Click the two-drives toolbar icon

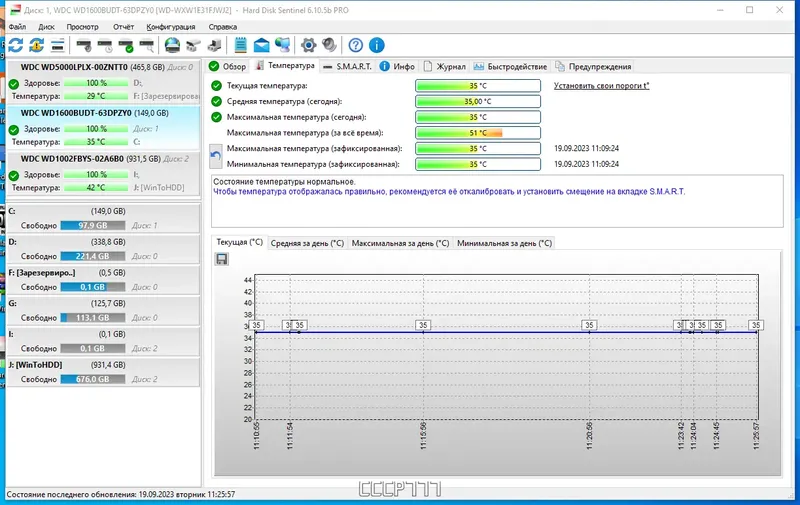(x=193, y=45)
